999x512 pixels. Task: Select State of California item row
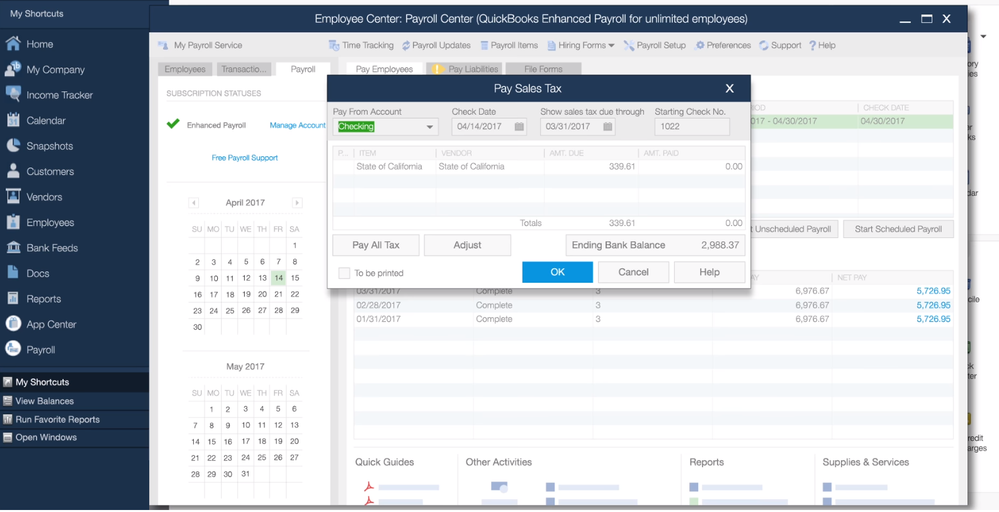pyautogui.click(x=538, y=167)
